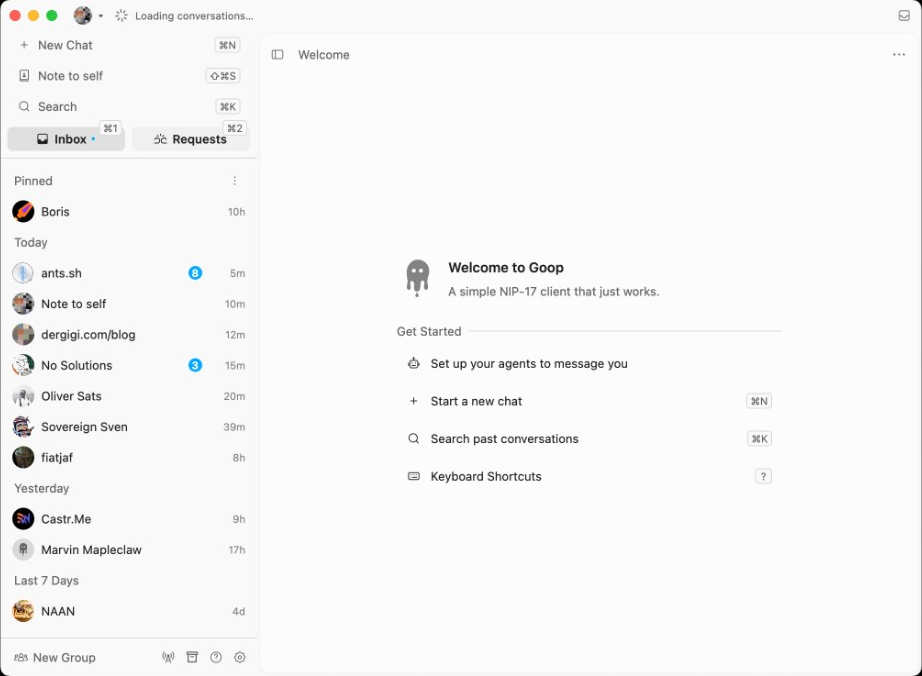
Task: Click the ants.sh avatar
Action: pos(23,273)
